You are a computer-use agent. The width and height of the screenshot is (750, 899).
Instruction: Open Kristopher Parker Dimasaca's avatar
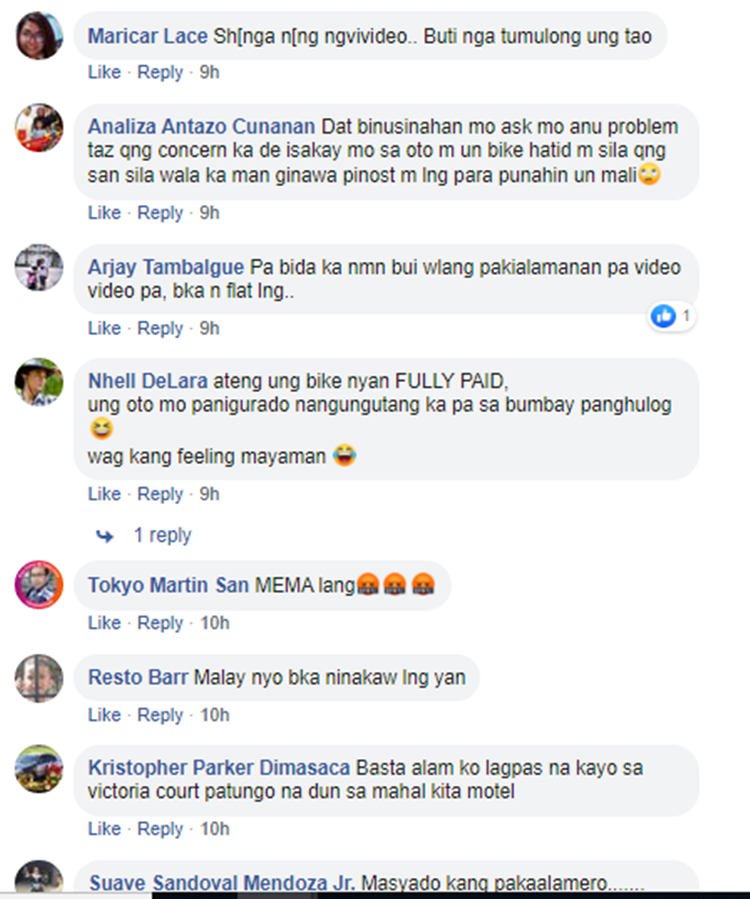[x=39, y=768]
